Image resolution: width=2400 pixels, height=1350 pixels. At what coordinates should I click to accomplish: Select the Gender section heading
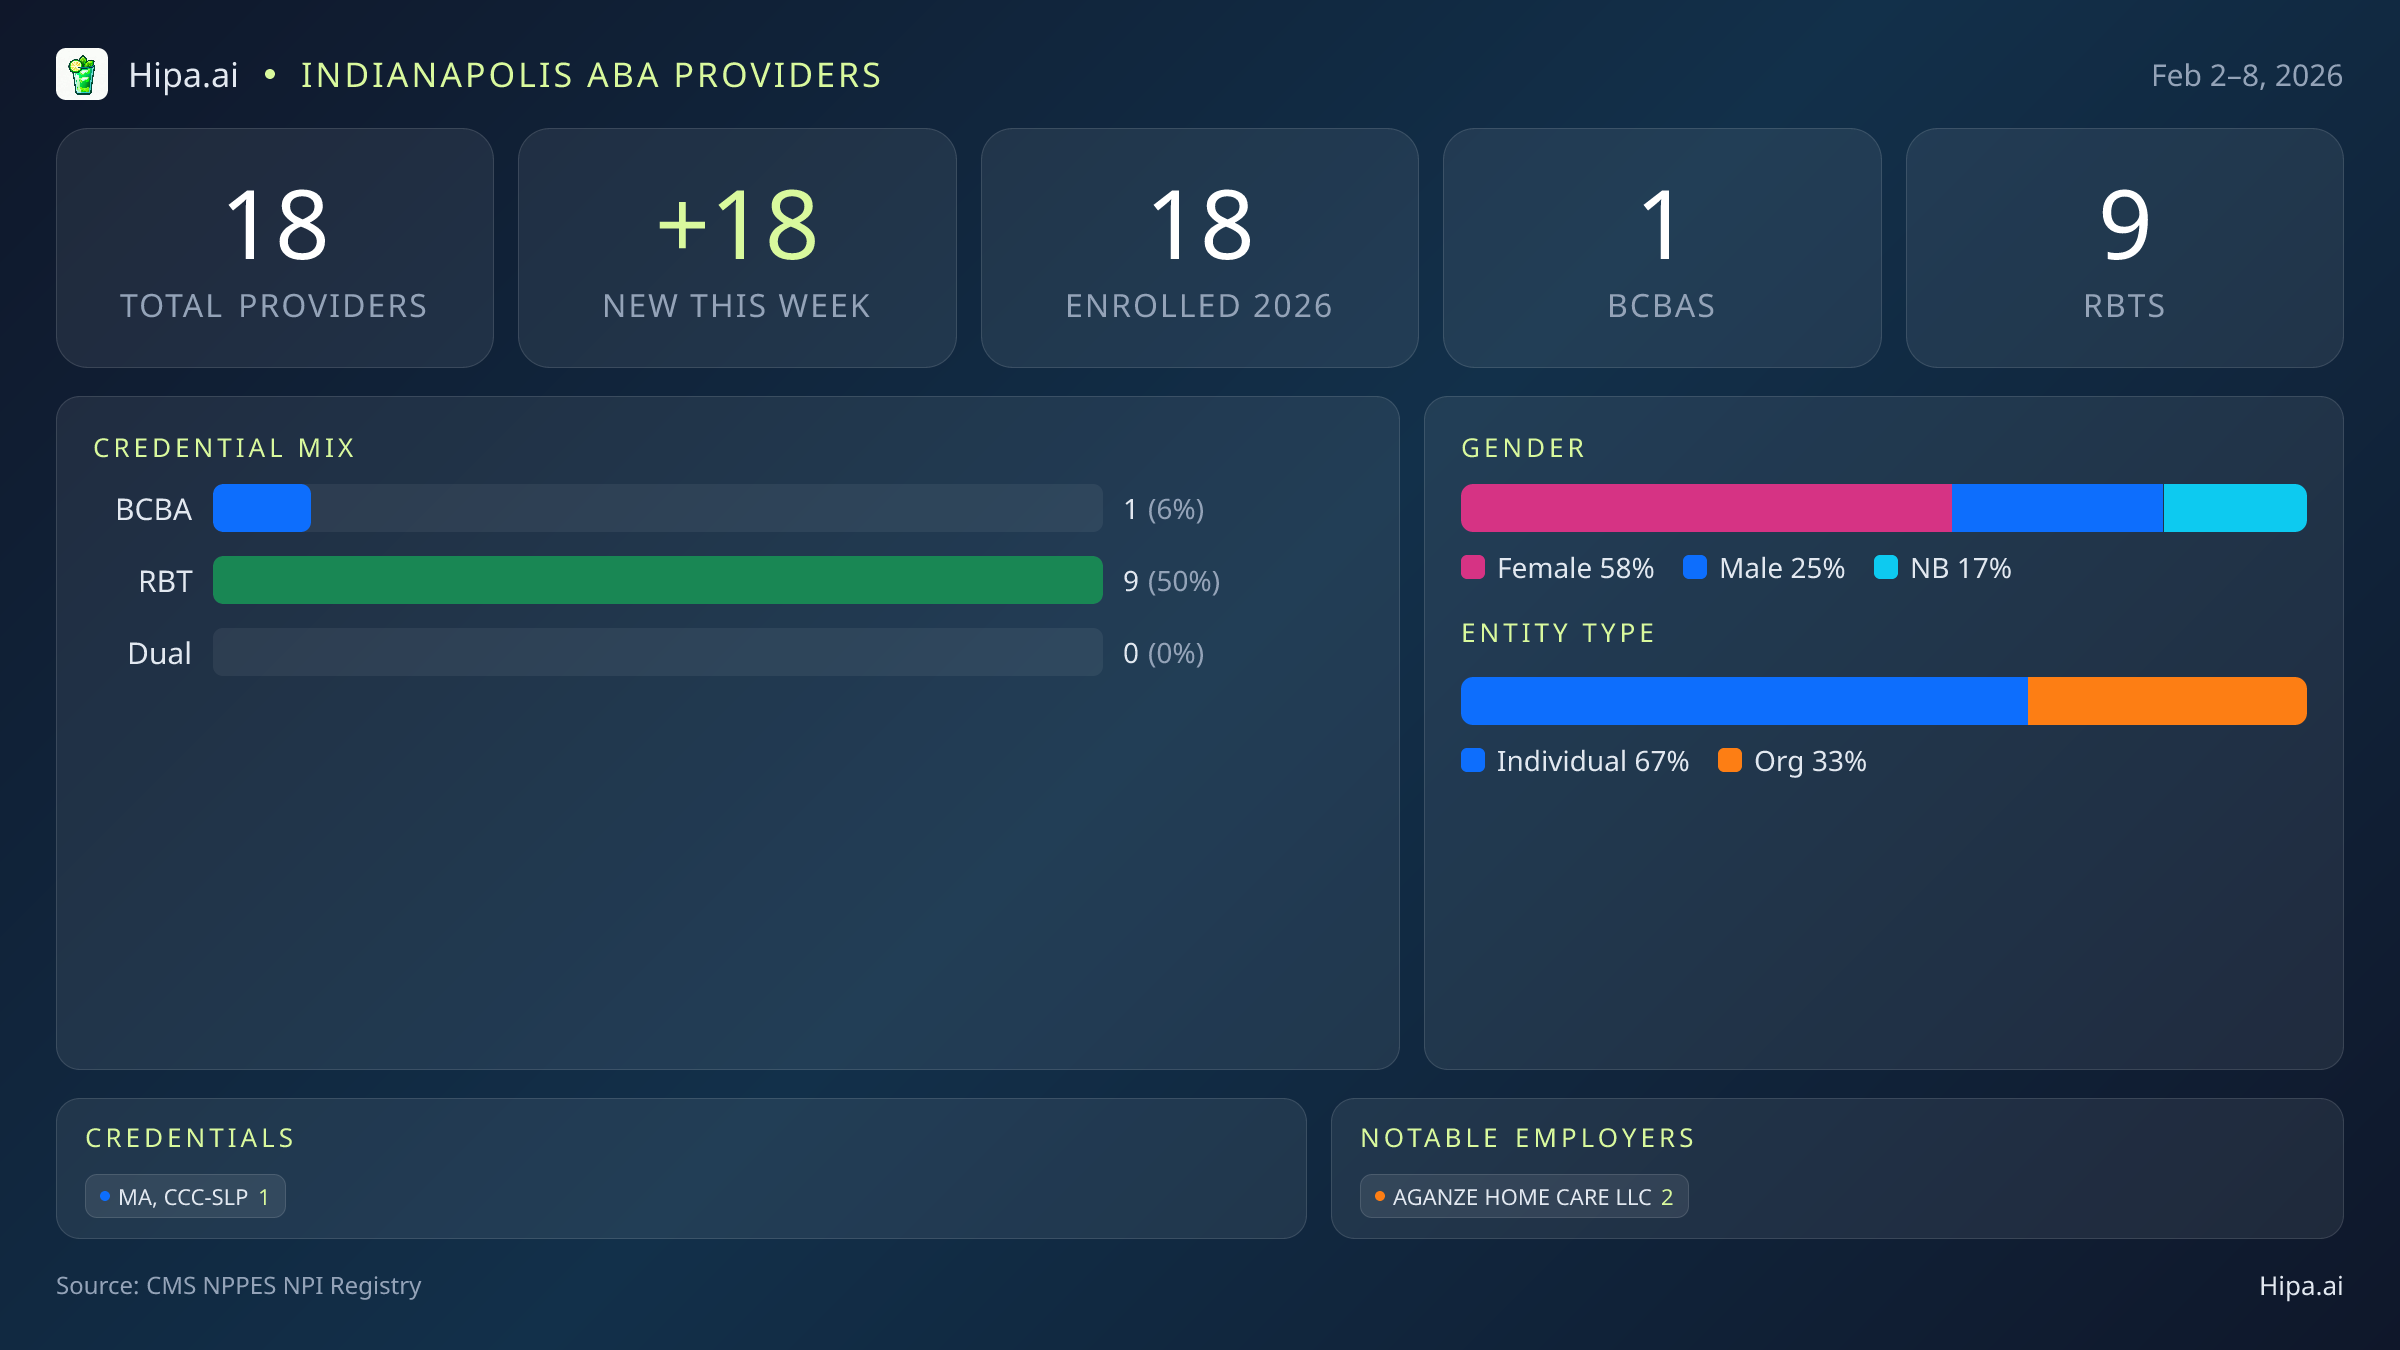[x=1523, y=448]
